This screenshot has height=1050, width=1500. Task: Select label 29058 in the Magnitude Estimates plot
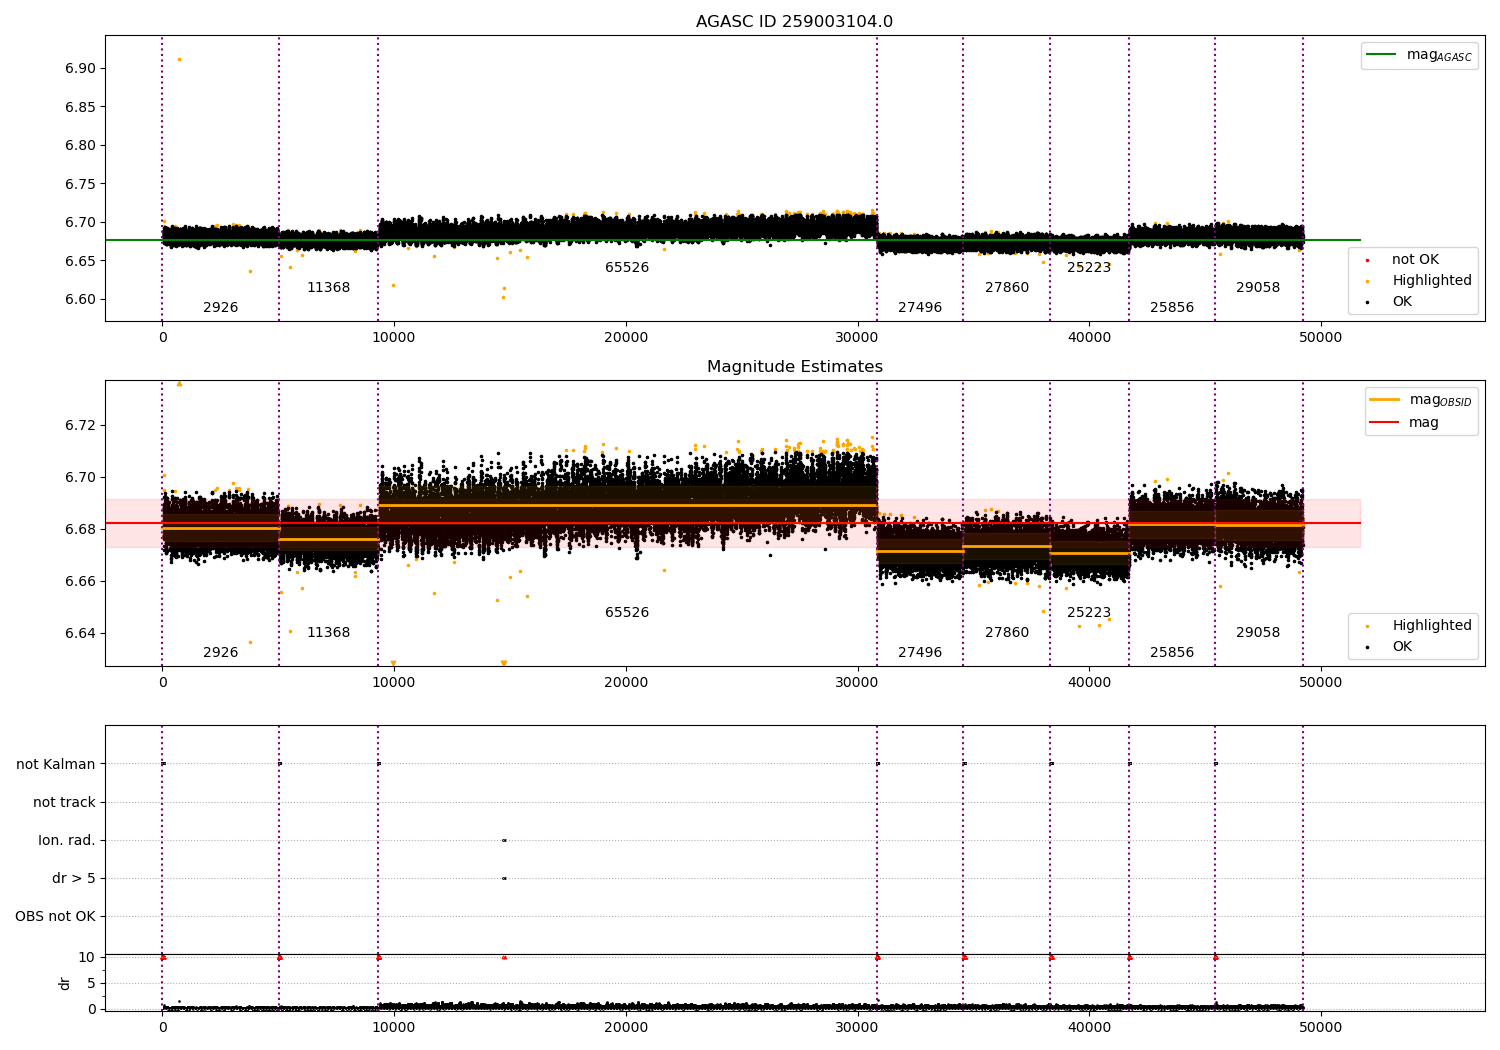point(1258,633)
